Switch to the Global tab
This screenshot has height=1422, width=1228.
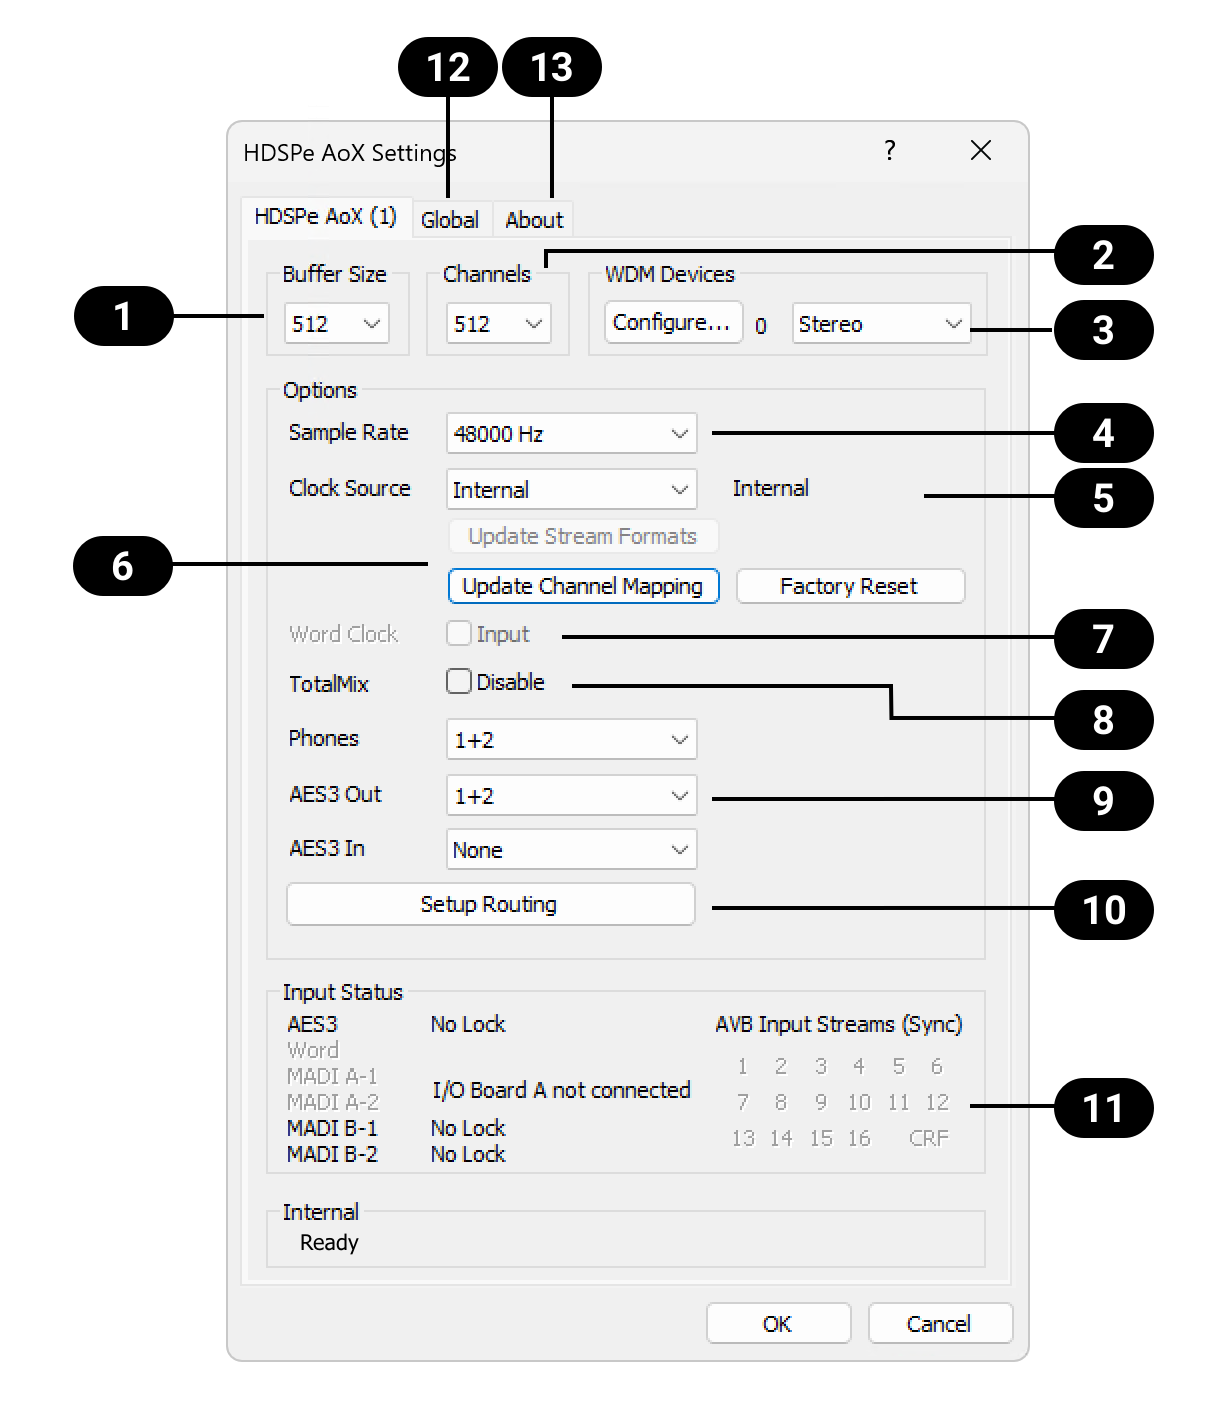click(x=449, y=220)
